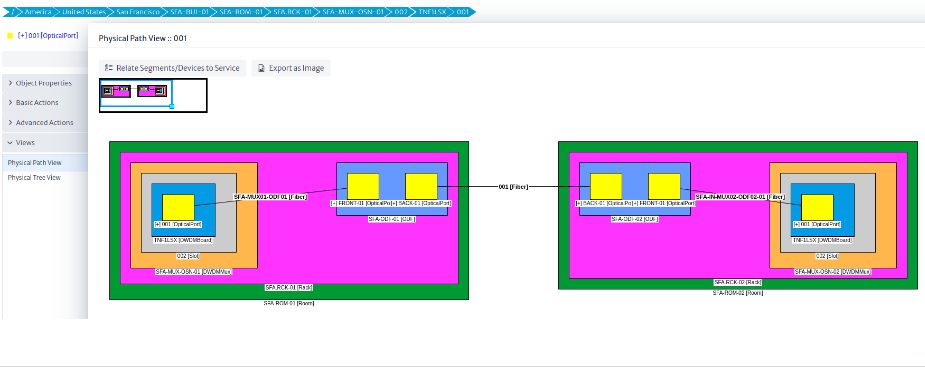The height and width of the screenshot is (391, 925).
Task: Open the root slash breadcrumb
Action: coord(12,12)
